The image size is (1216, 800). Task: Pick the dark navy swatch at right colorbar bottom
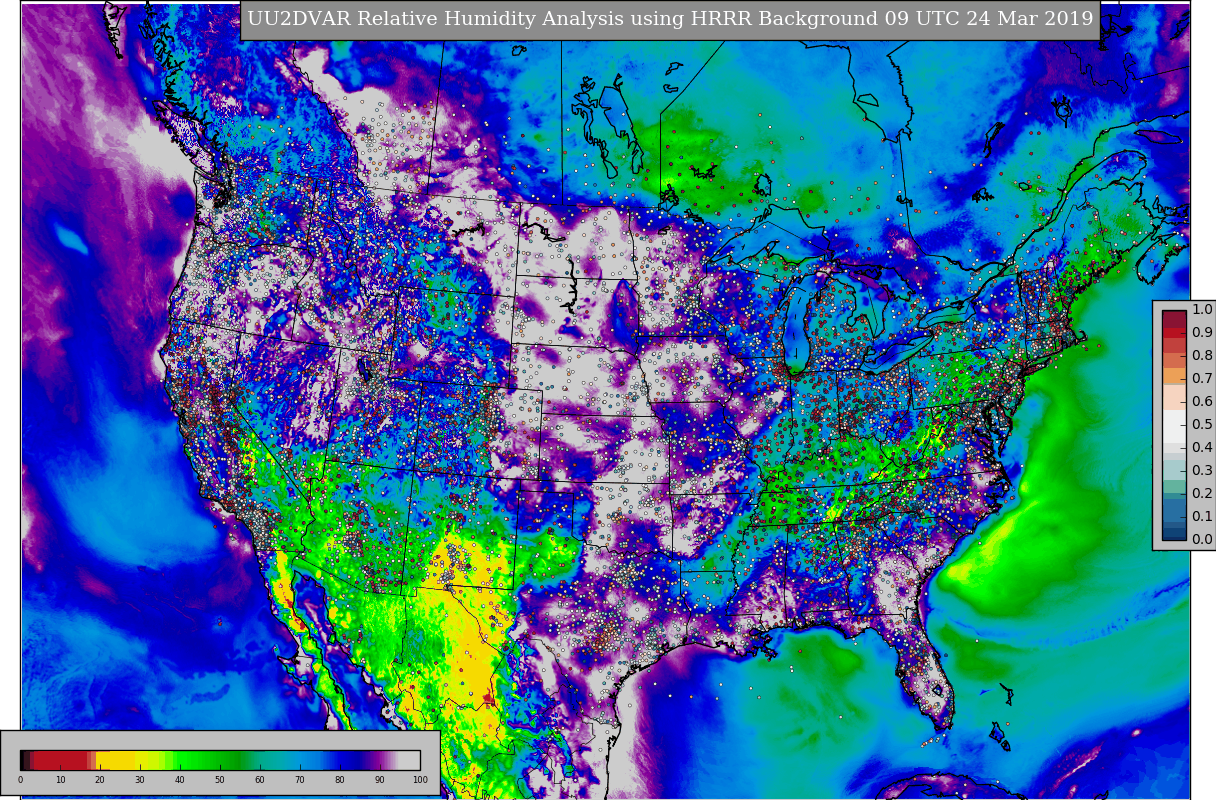1174,534
